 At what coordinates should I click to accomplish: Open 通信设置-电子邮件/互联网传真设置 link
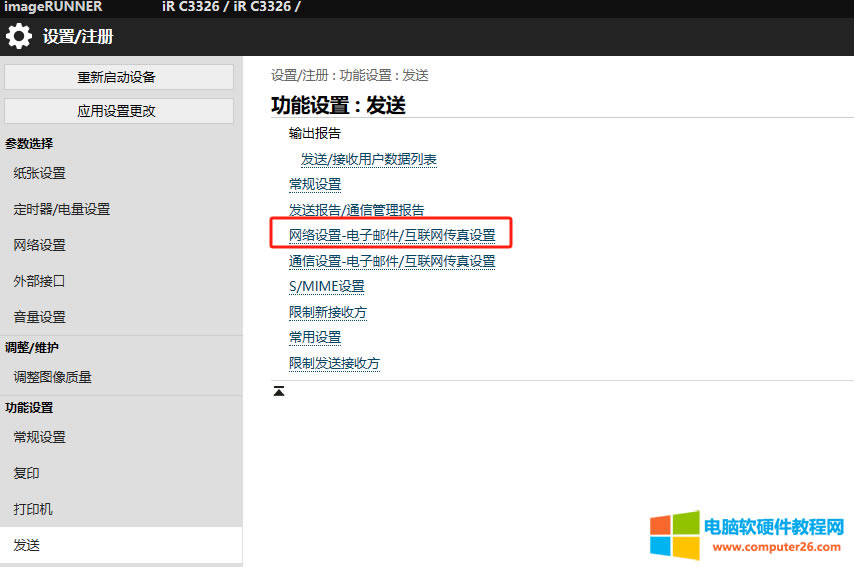point(392,261)
